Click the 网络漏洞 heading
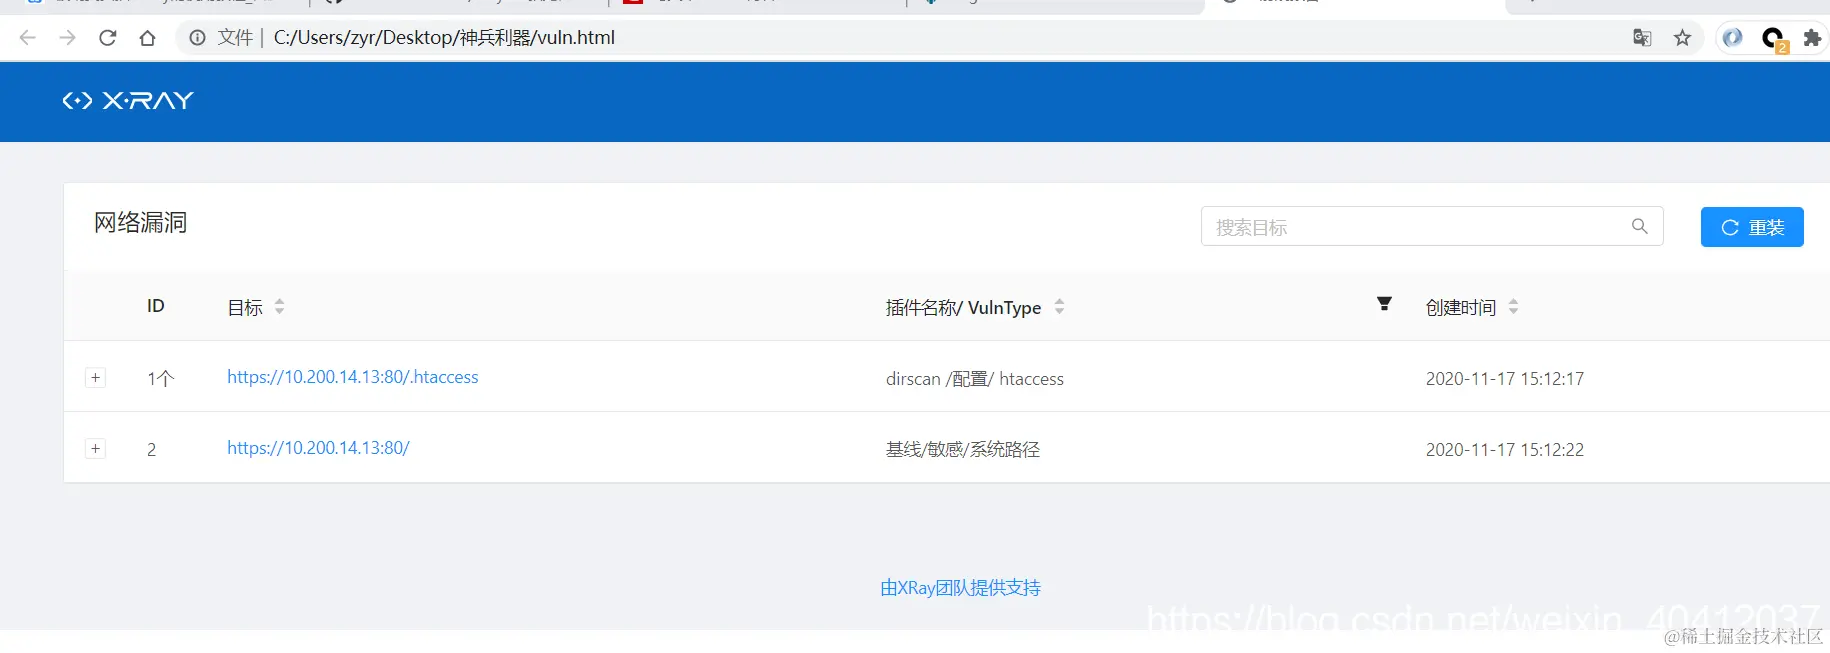This screenshot has height=653, width=1830. pyautogui.click(x=140, y=222)
